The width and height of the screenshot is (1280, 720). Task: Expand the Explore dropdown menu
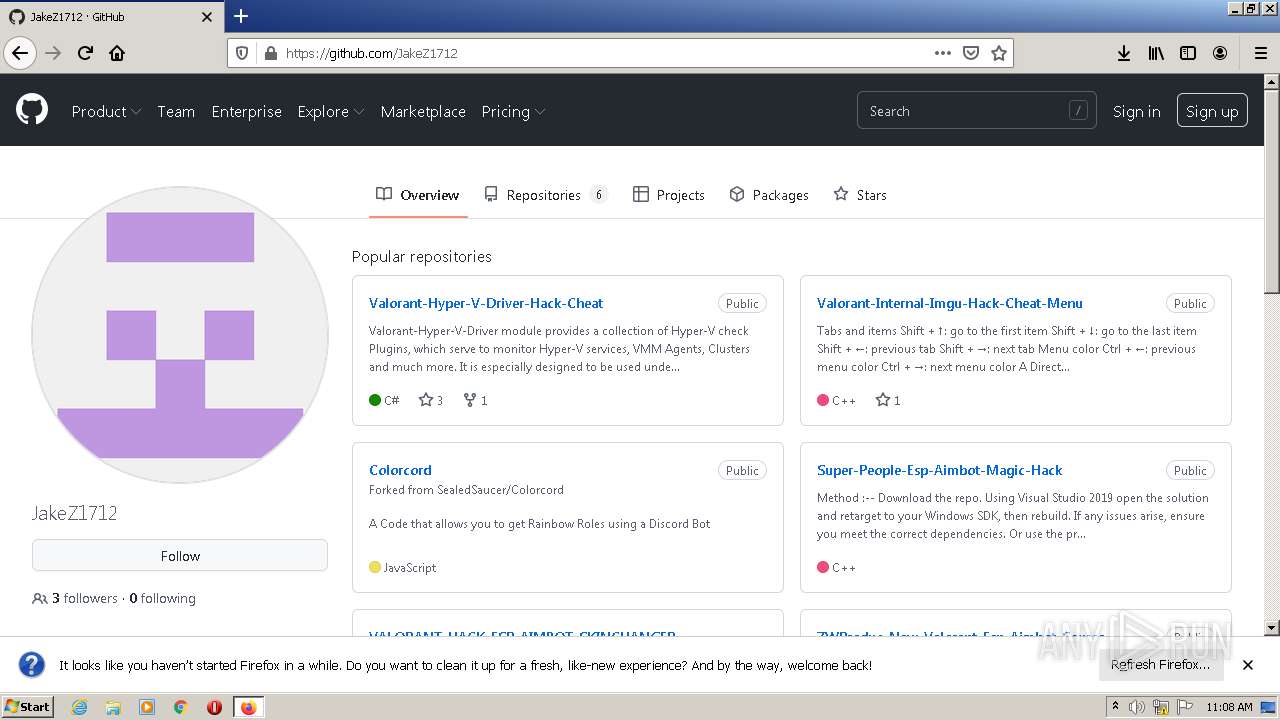[x=330, y=111]
